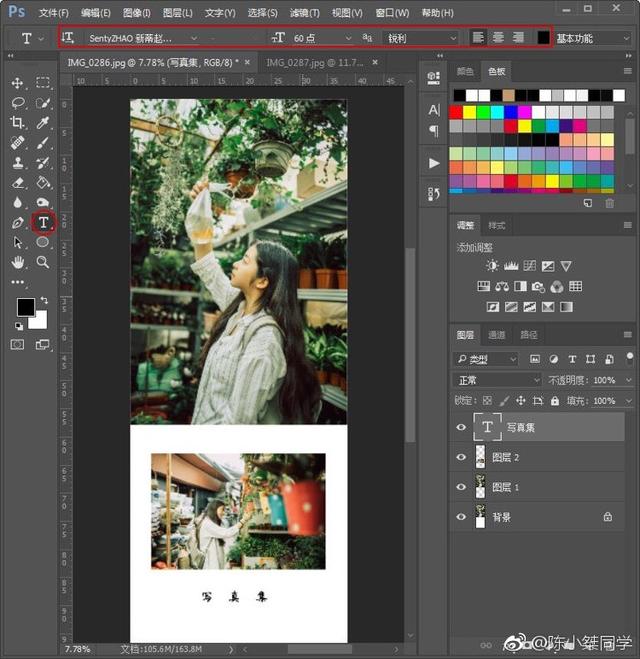Toggle visibility of 图层 2
Screen dimensions: 640x659
click(461, 457)
